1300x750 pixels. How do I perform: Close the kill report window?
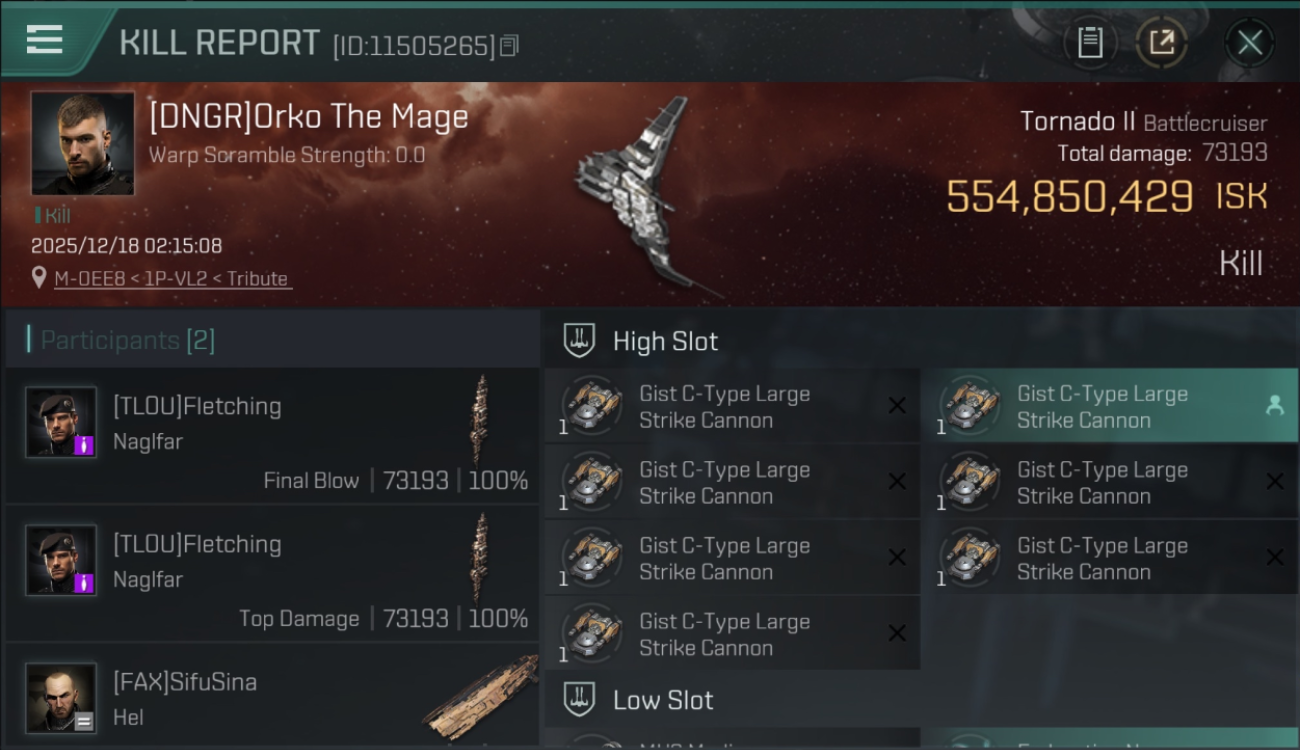point(1249,43)
